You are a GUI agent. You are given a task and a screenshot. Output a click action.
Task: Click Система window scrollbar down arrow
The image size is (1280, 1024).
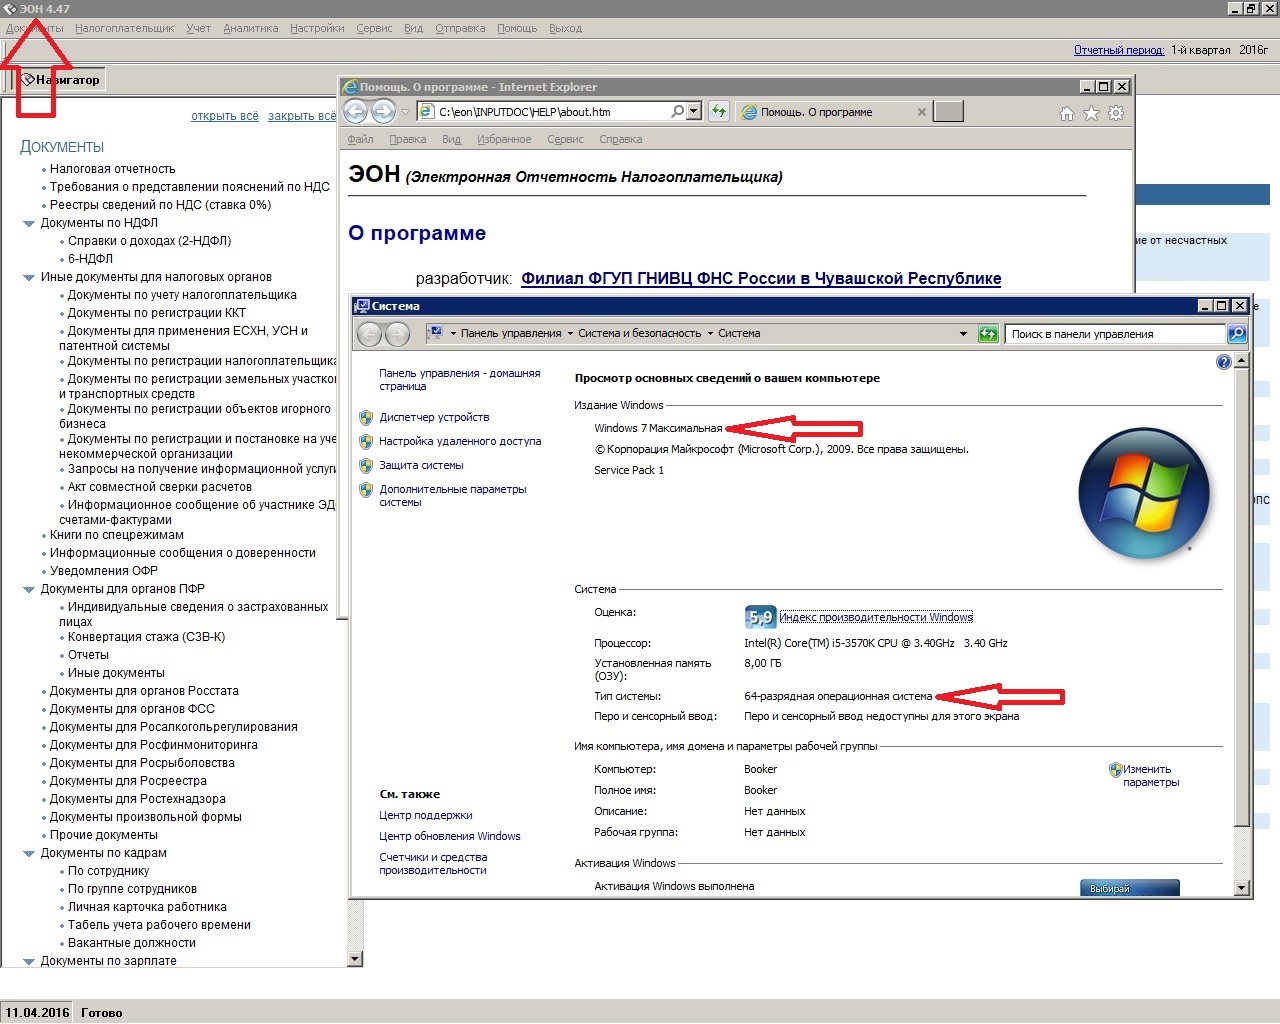[1242, 887]
